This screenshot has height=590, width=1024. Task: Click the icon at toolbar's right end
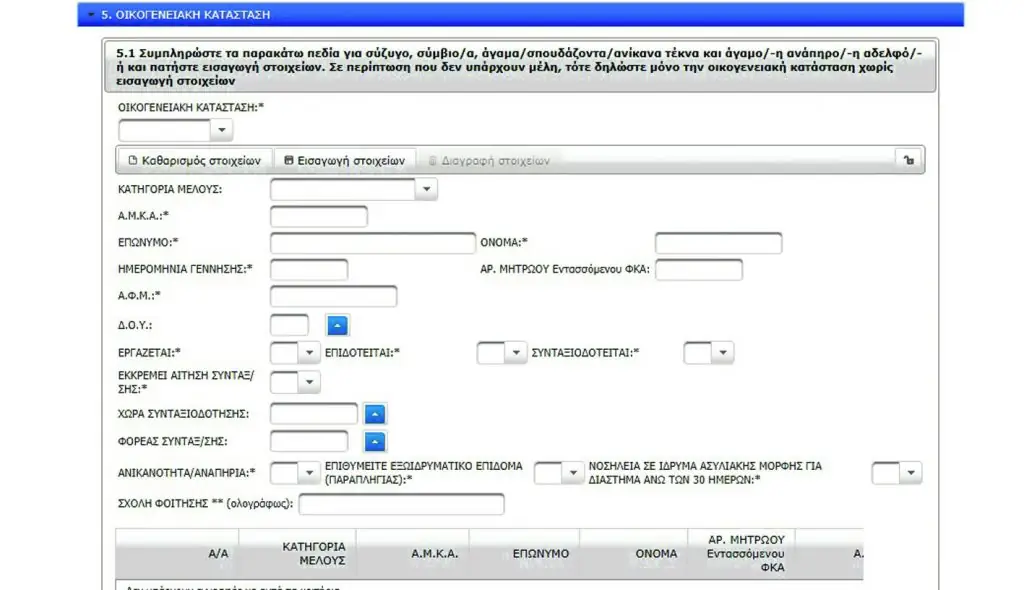[x=908, y=160]
